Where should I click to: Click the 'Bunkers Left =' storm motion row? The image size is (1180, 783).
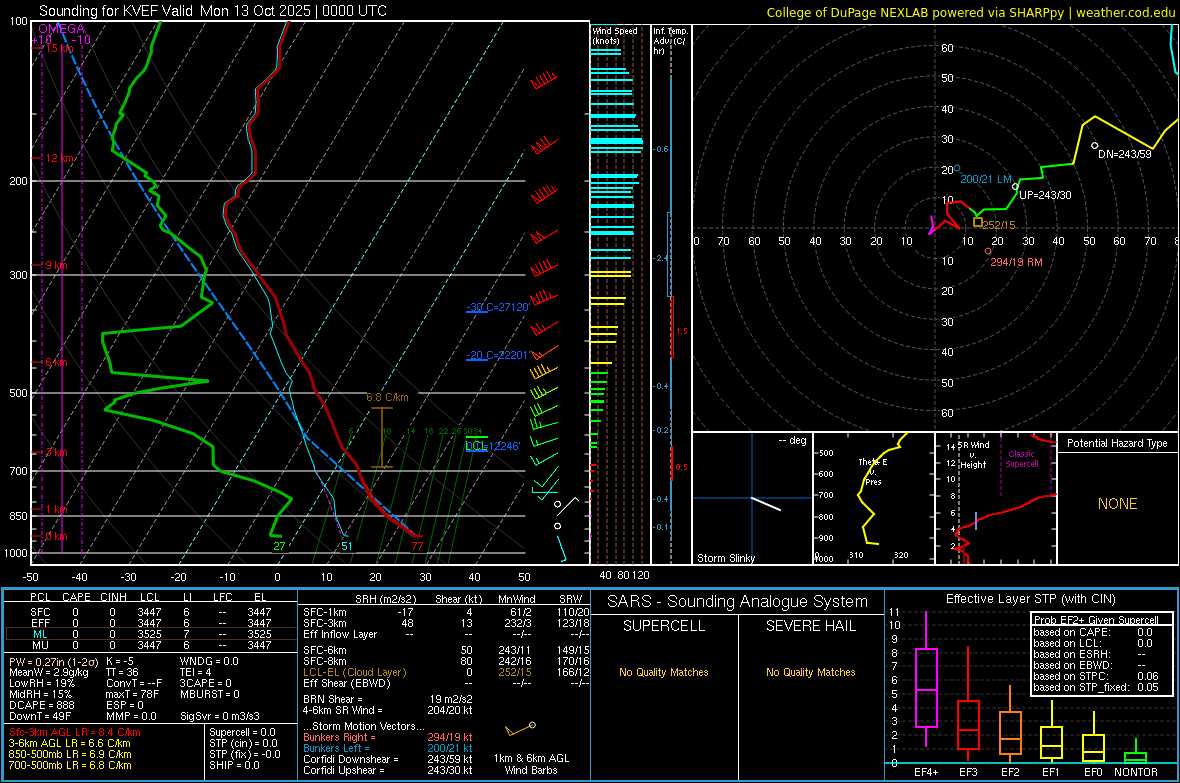tap(388, 748)
